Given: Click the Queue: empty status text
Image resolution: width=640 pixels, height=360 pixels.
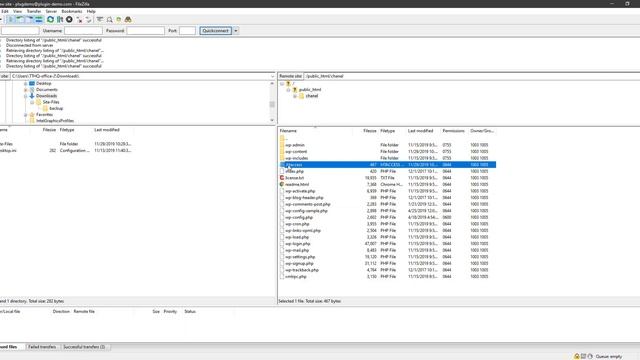Looking at the screenshot, I should click(x=609, y=356).
